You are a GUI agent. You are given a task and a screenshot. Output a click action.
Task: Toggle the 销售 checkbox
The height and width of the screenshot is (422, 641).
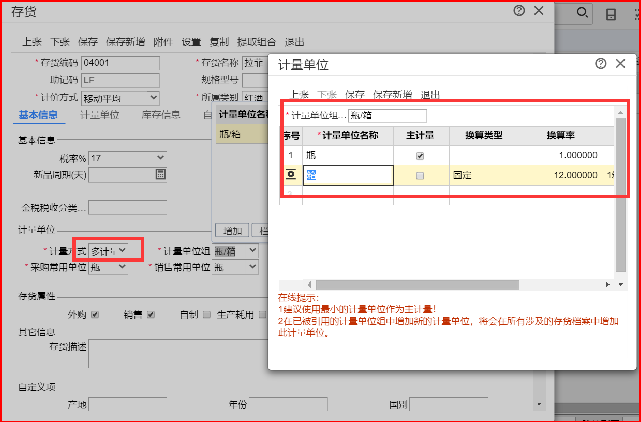(151, 314)
